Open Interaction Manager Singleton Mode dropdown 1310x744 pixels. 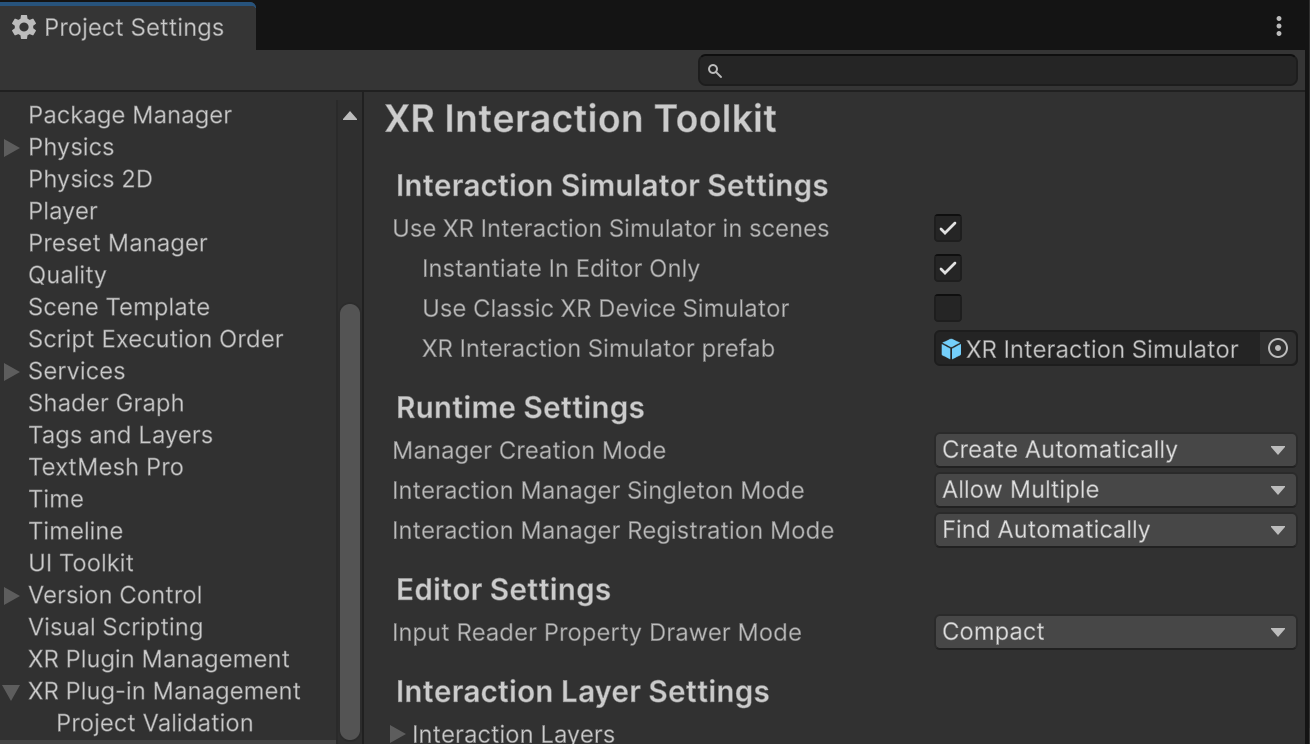[1115, 490]
